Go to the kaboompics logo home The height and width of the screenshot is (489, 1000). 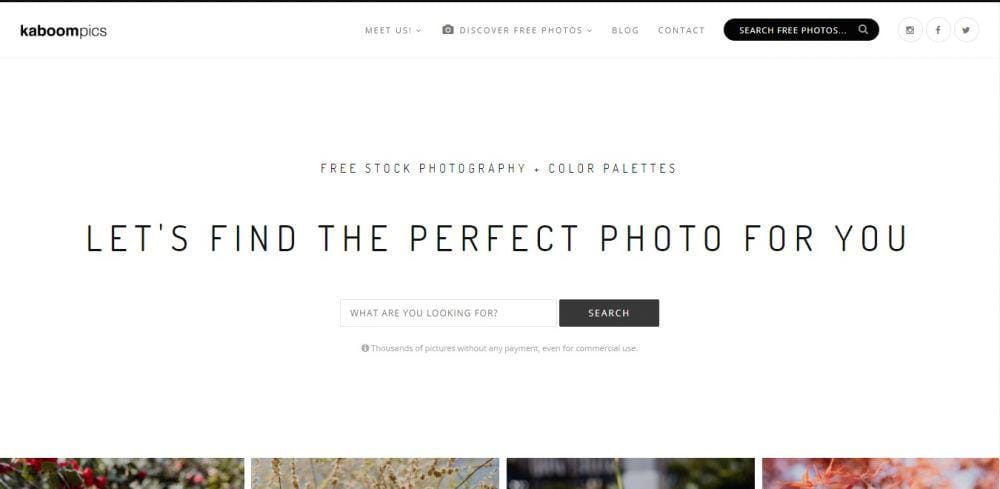(64, 31)
